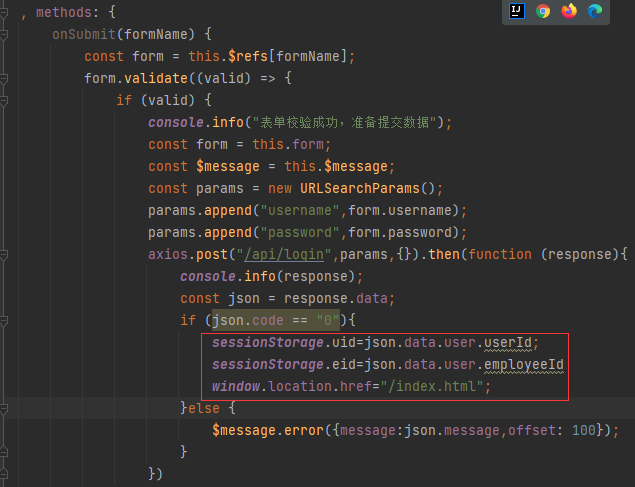Collapse the axios.post callback fold marker

(x=6, y=254)
